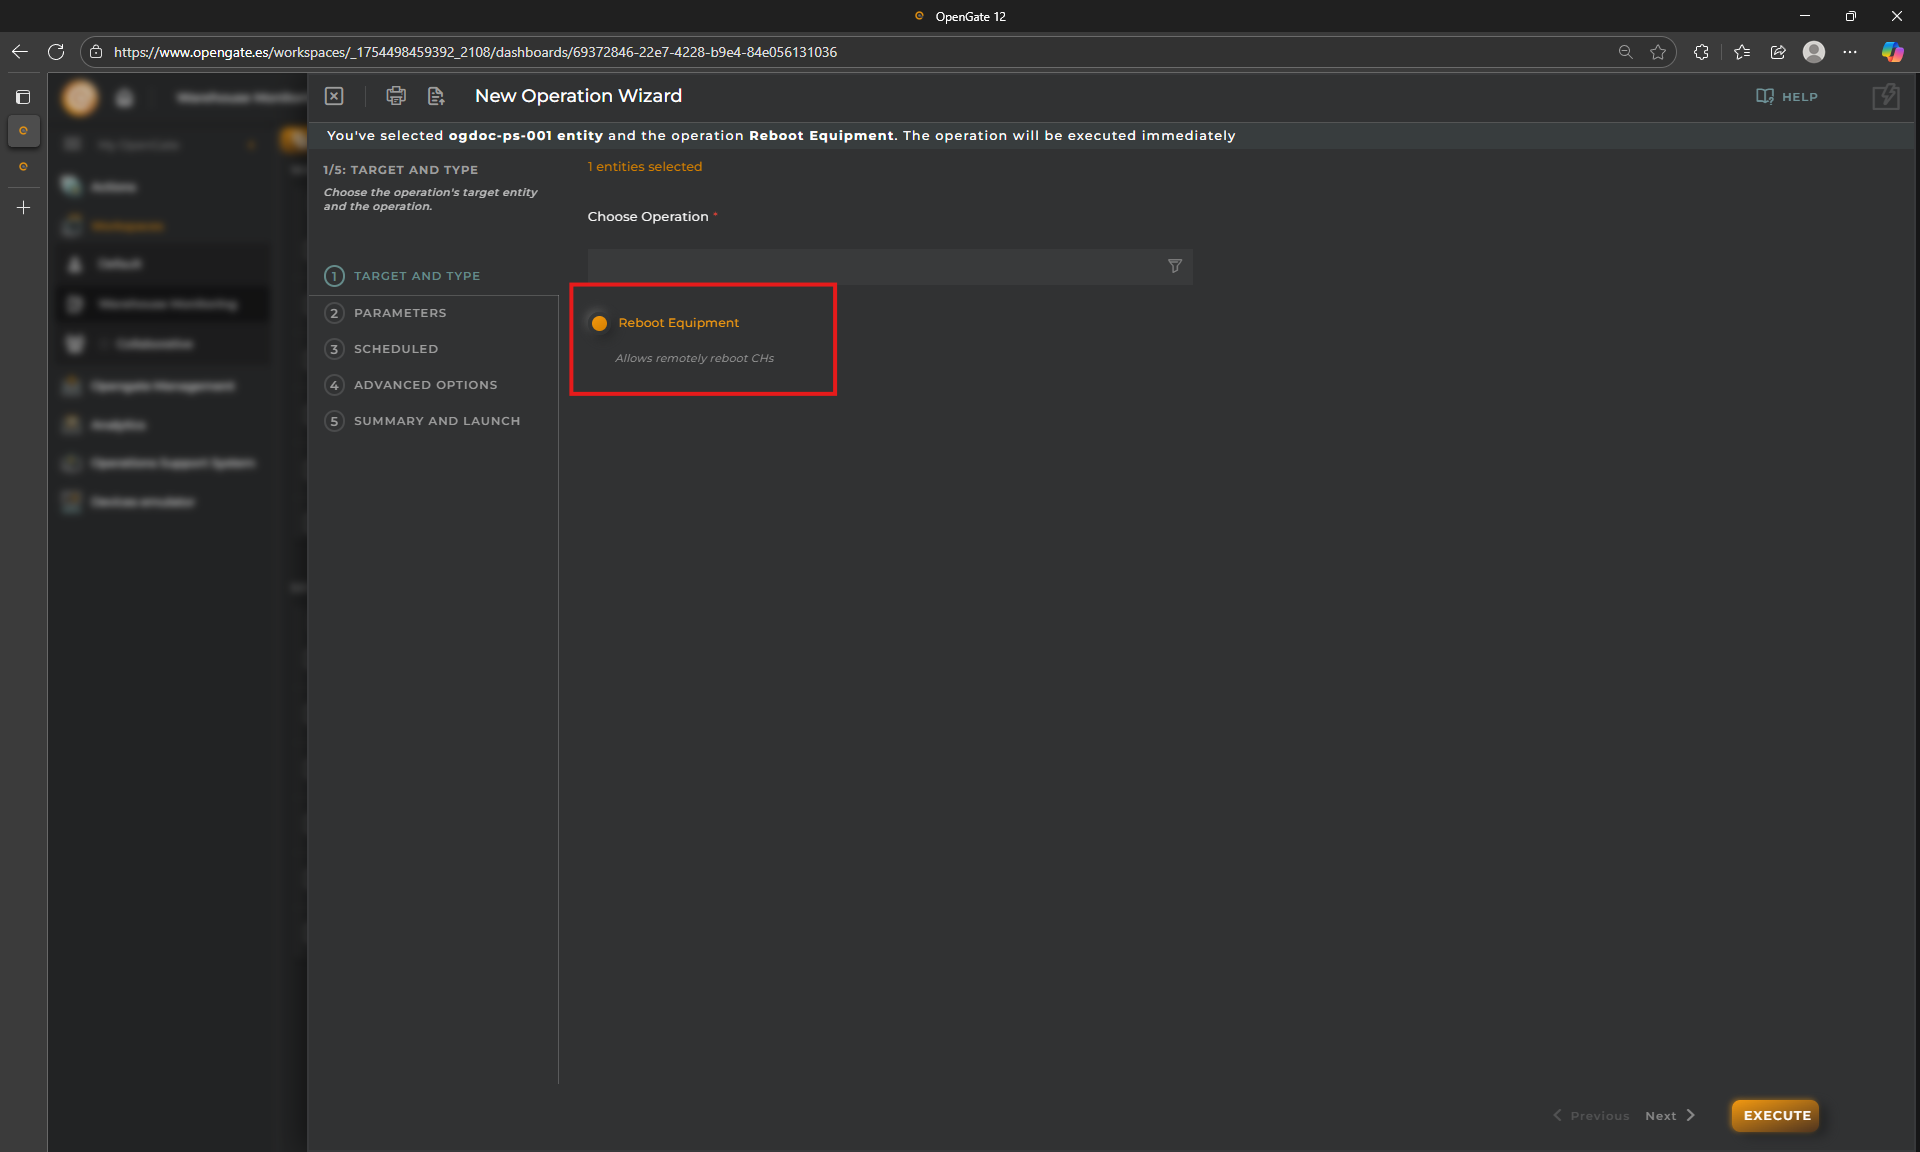Click the favorites star in address bar
This screenshot has height=1152, width=1920.
pos(1658,52)
